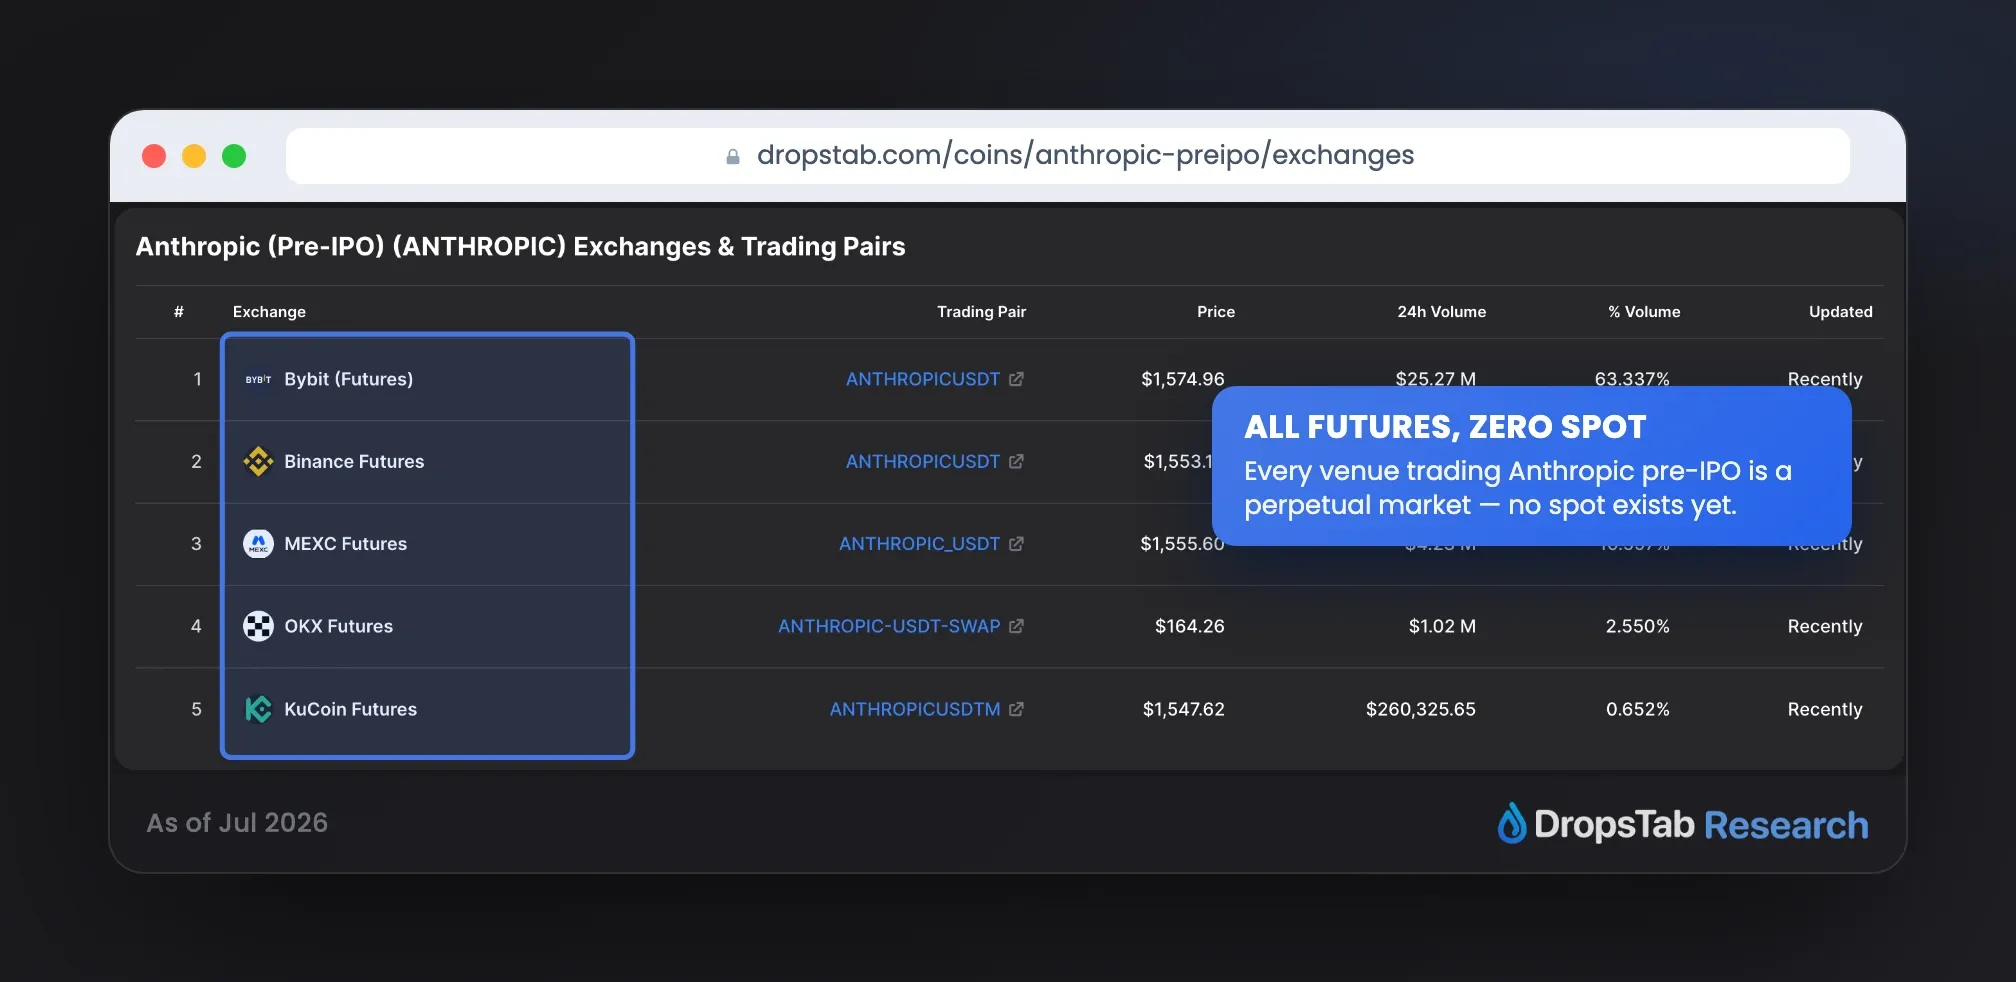Open the ANTHROPICUSDT pair link on Bybit row
The width and height of the screenshot is (2016, 982).
point(923,379)
